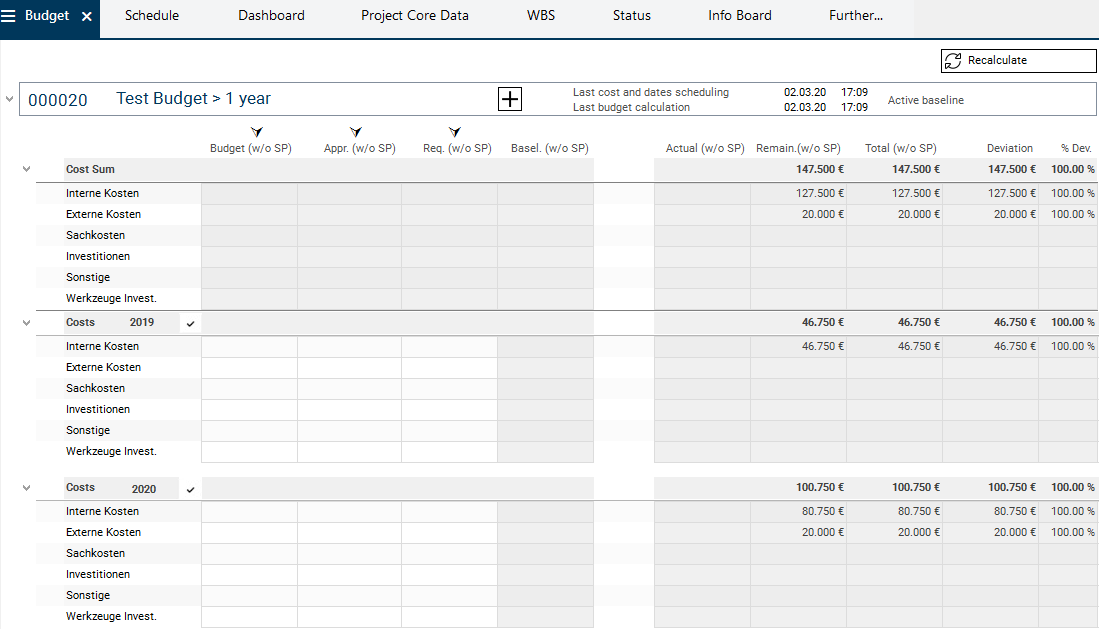Click the arrow icon above Budget (w/o SP)

(257, 132)
